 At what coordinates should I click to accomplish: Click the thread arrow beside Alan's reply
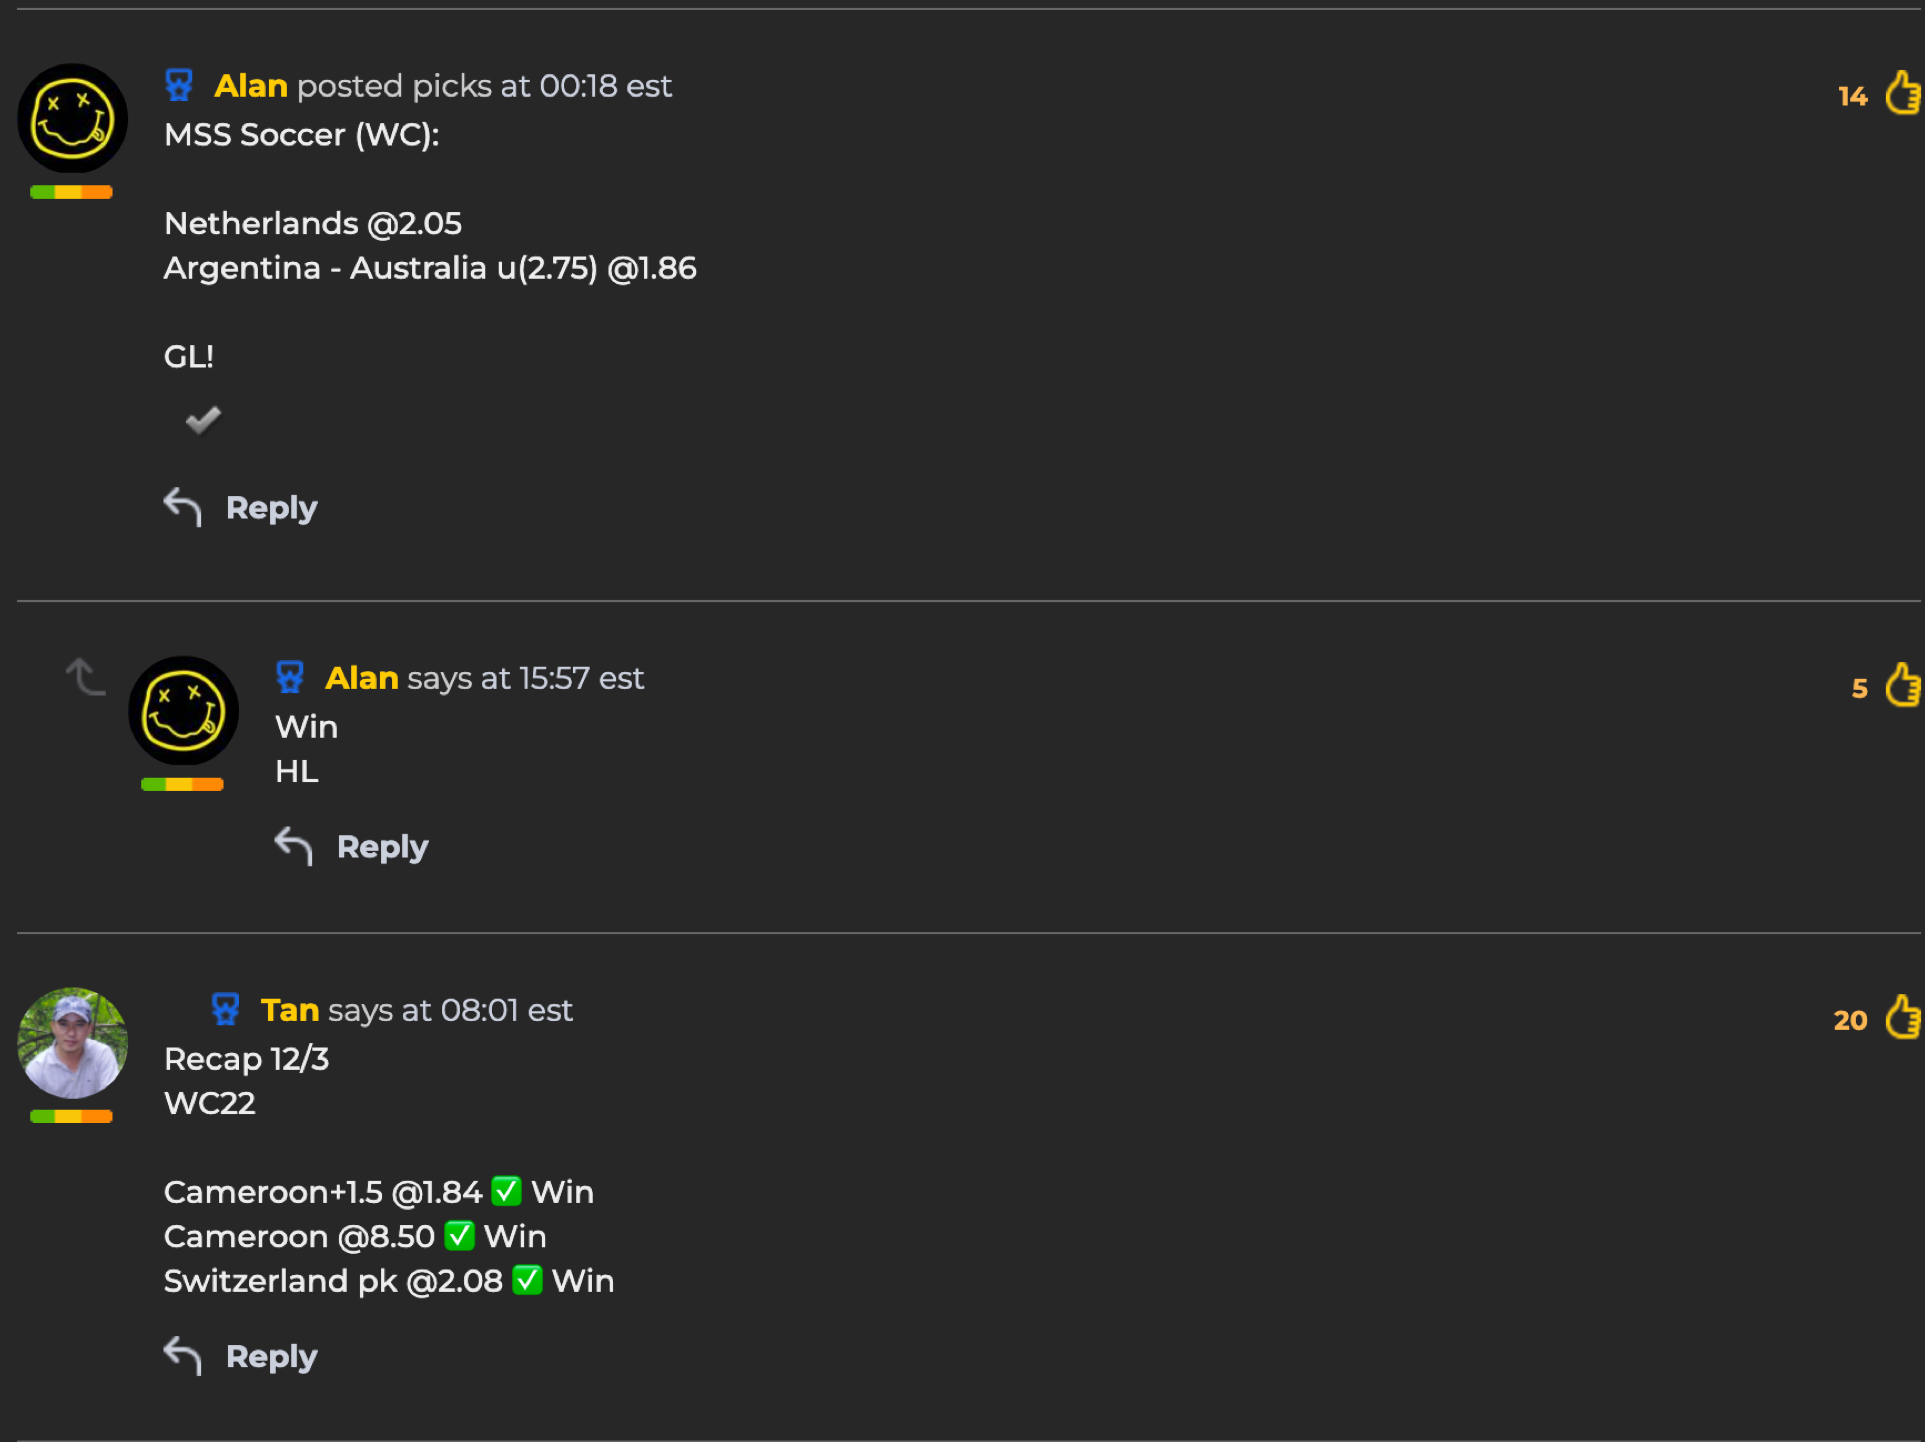coord(86,677)
